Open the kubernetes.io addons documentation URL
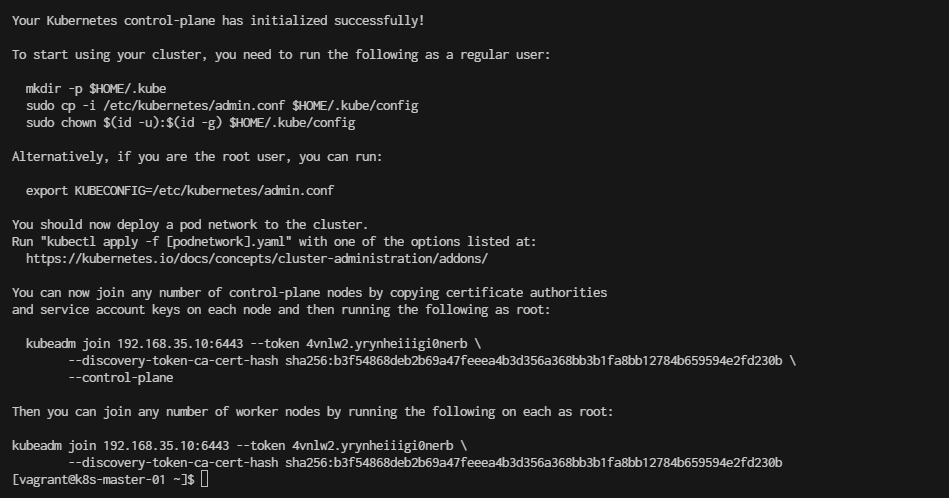The width and height of the screenshot is (949, 498). point(257,258)
